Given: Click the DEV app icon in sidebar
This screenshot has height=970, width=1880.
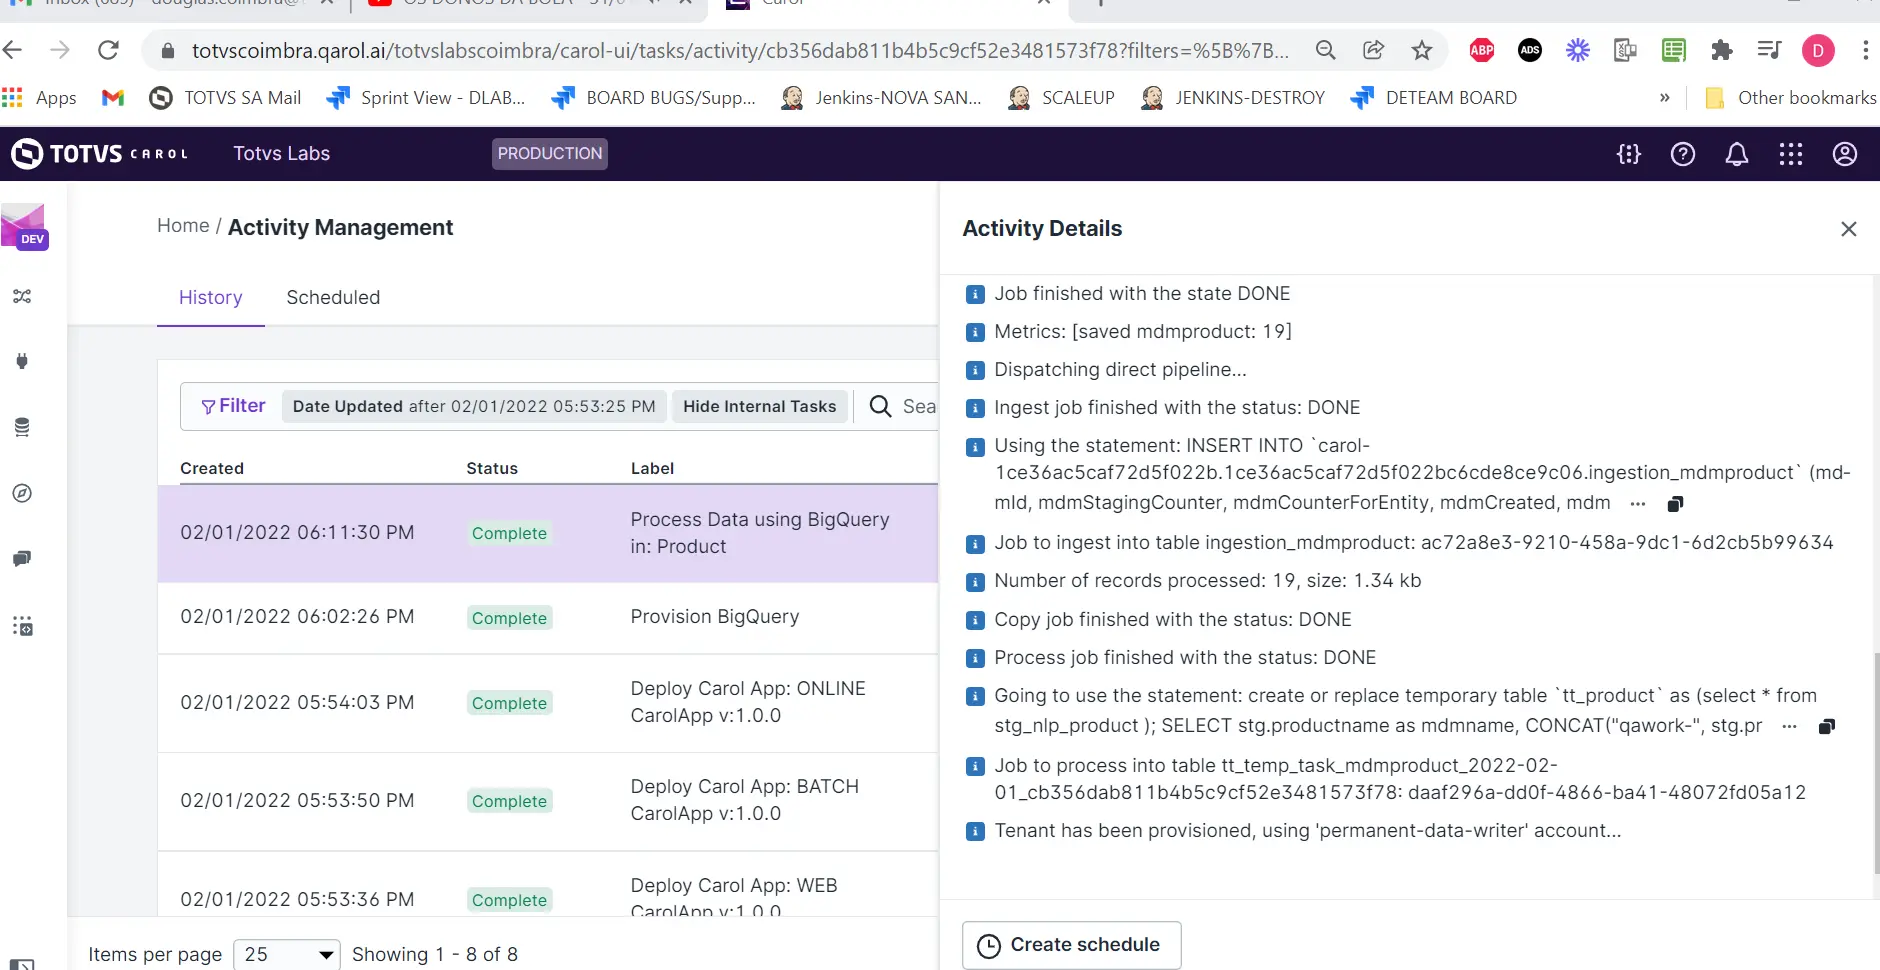Looking at the screenshot, I should pos(24,226).
